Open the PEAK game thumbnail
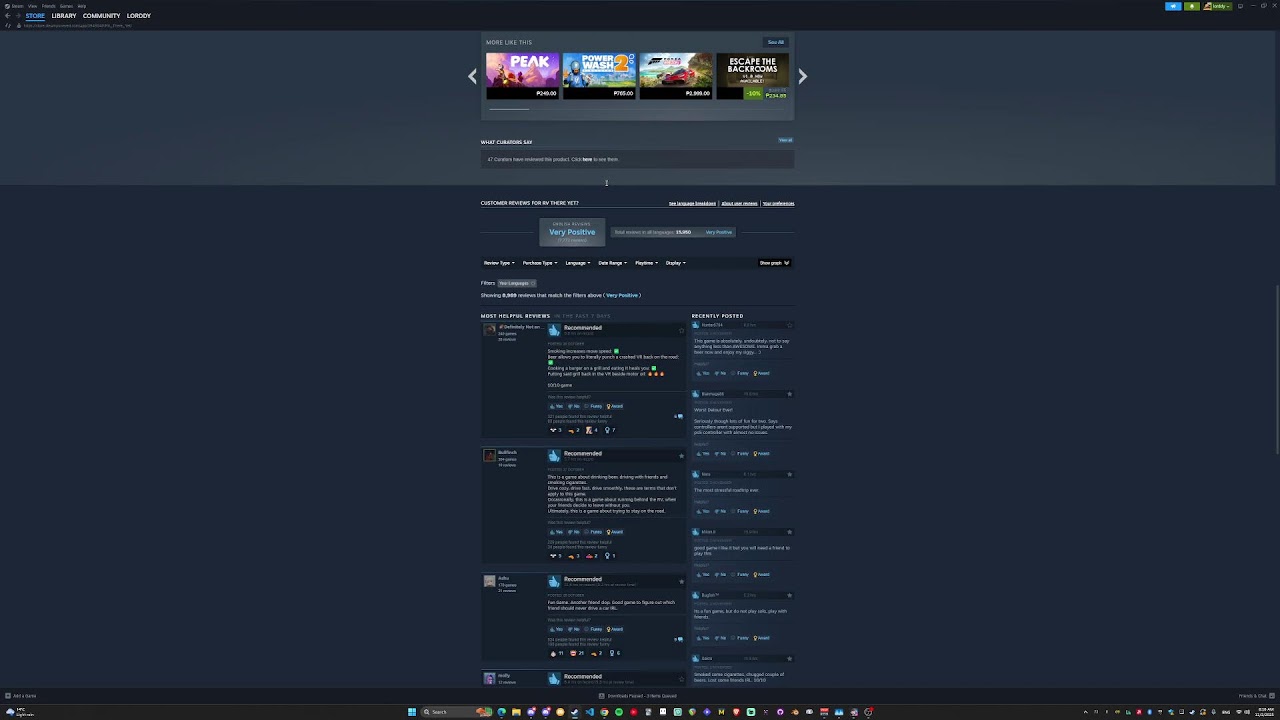Image resolution: width=1280 pixels, height=720 pixels. click(522, 70)
